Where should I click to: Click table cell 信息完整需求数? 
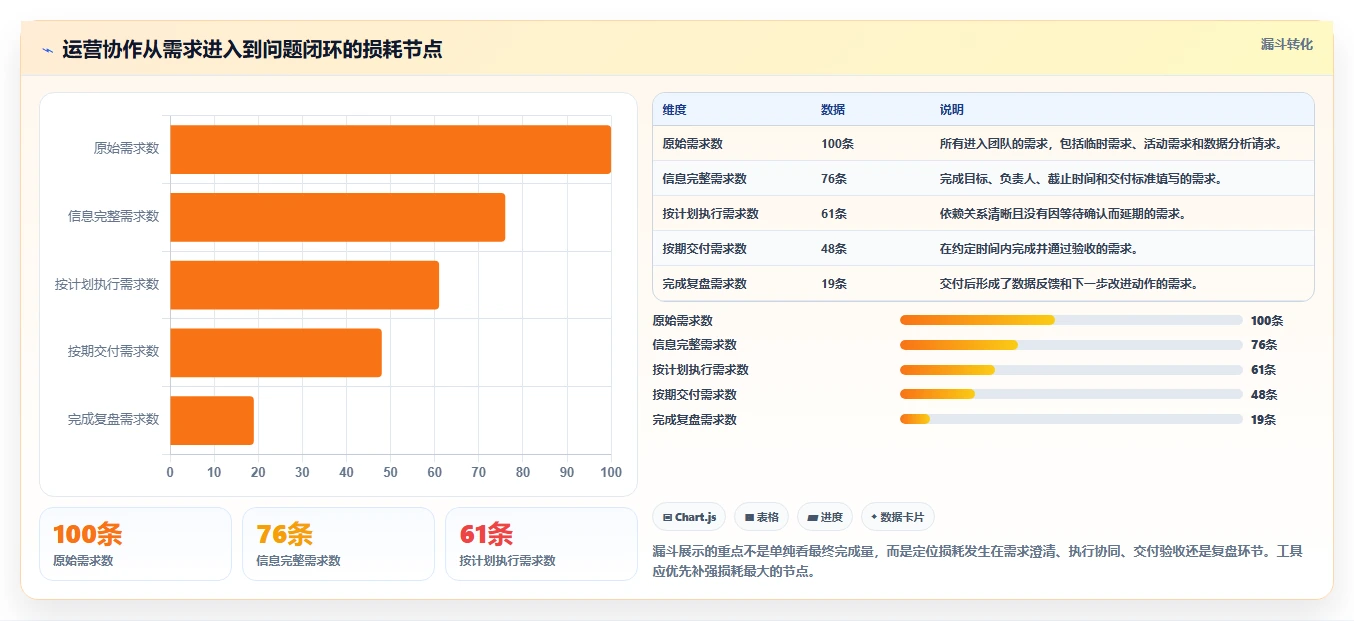point(704,179)
